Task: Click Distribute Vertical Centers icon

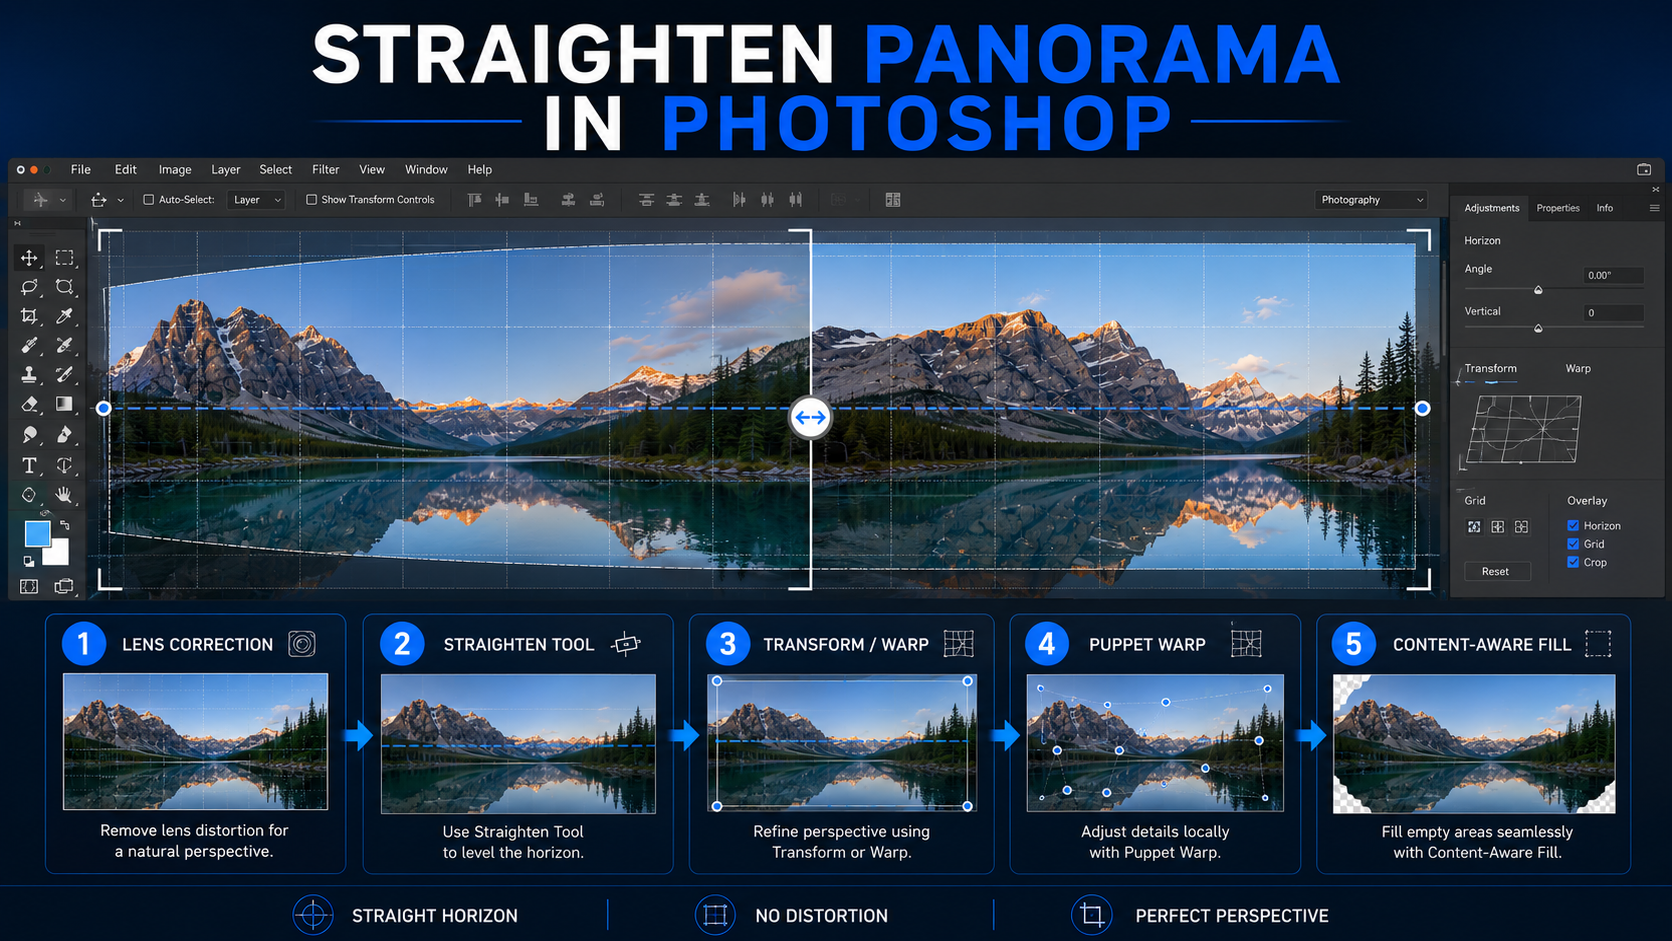Action: pos(674,200)
